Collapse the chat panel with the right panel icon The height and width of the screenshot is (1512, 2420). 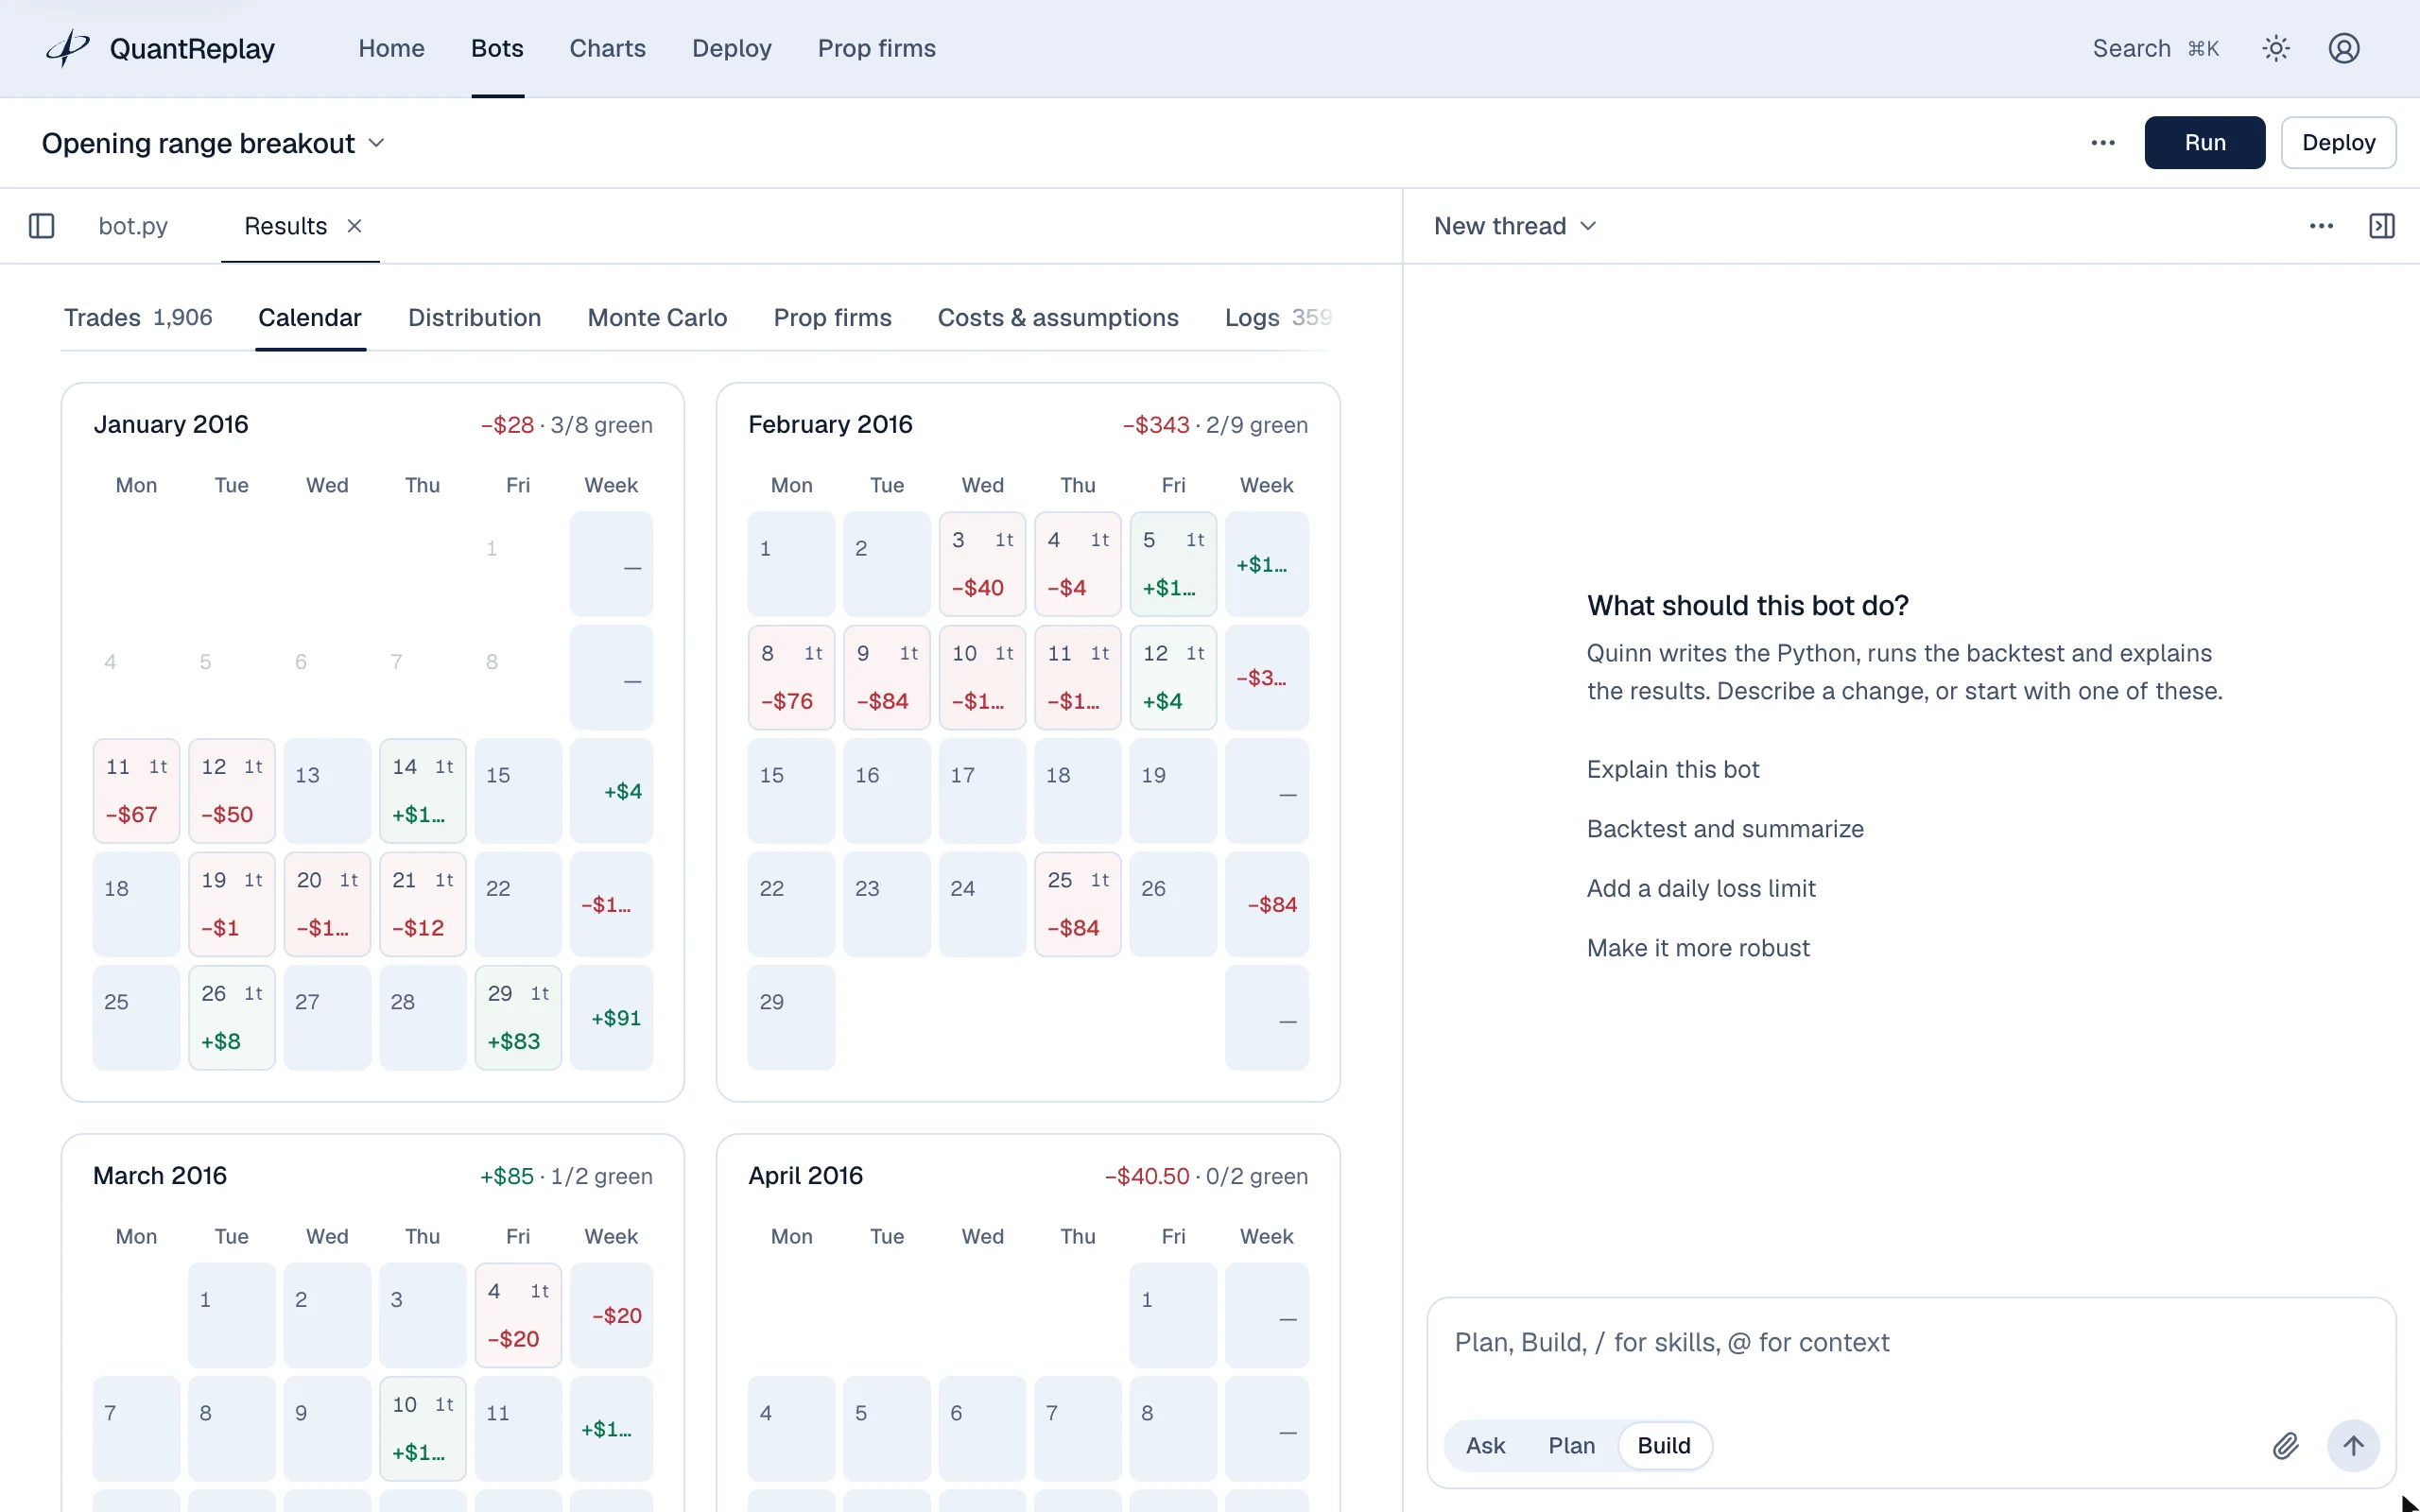pyautogui.click(x=2382, y=226)
